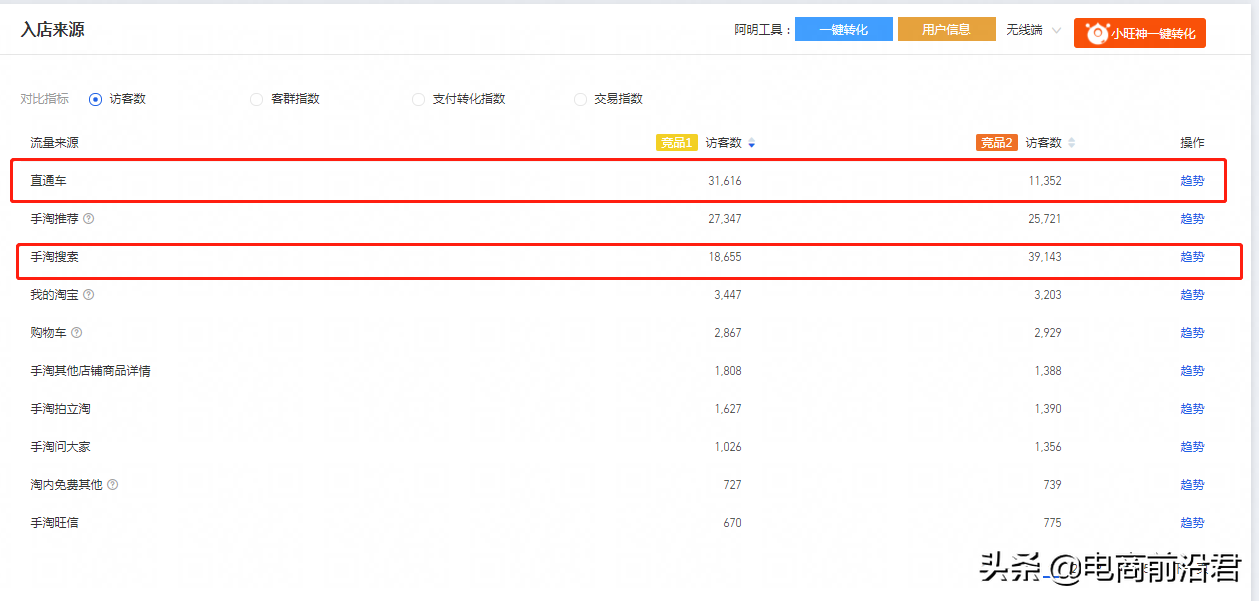Click help icon beside 我的淘宝

coord(89,295)
